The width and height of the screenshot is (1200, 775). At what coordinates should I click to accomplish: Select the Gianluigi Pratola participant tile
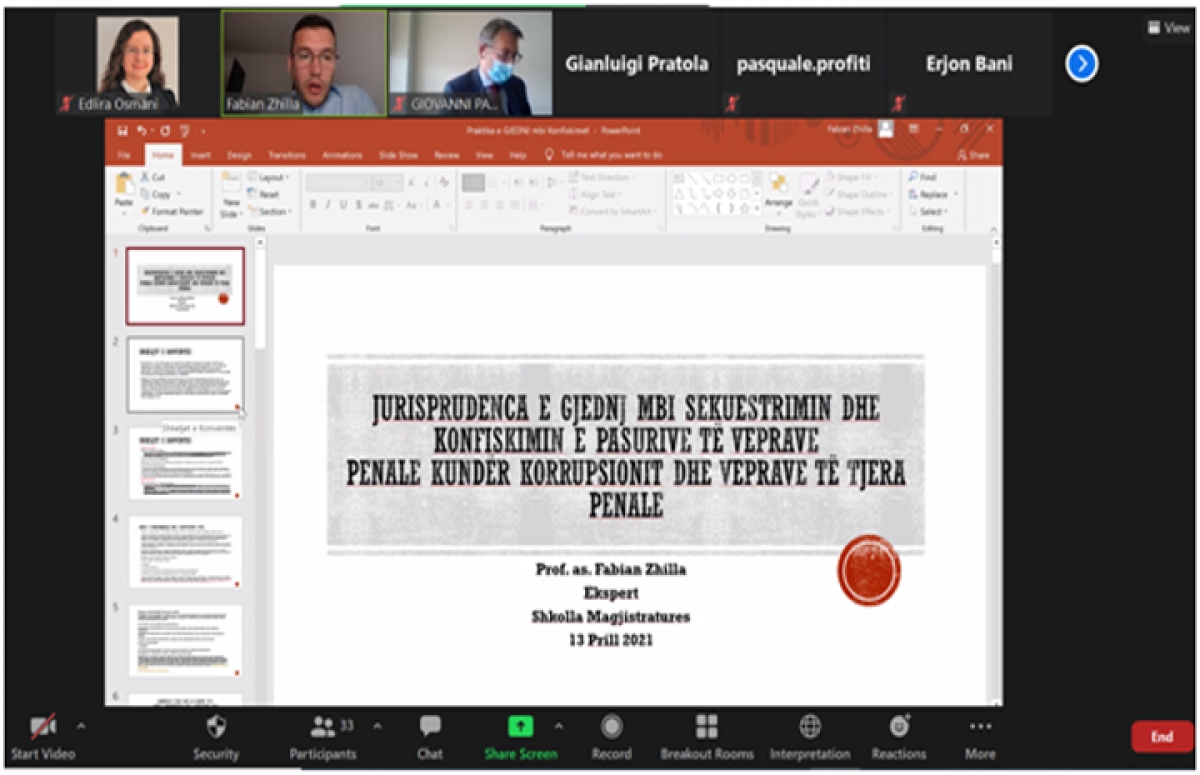636,63
